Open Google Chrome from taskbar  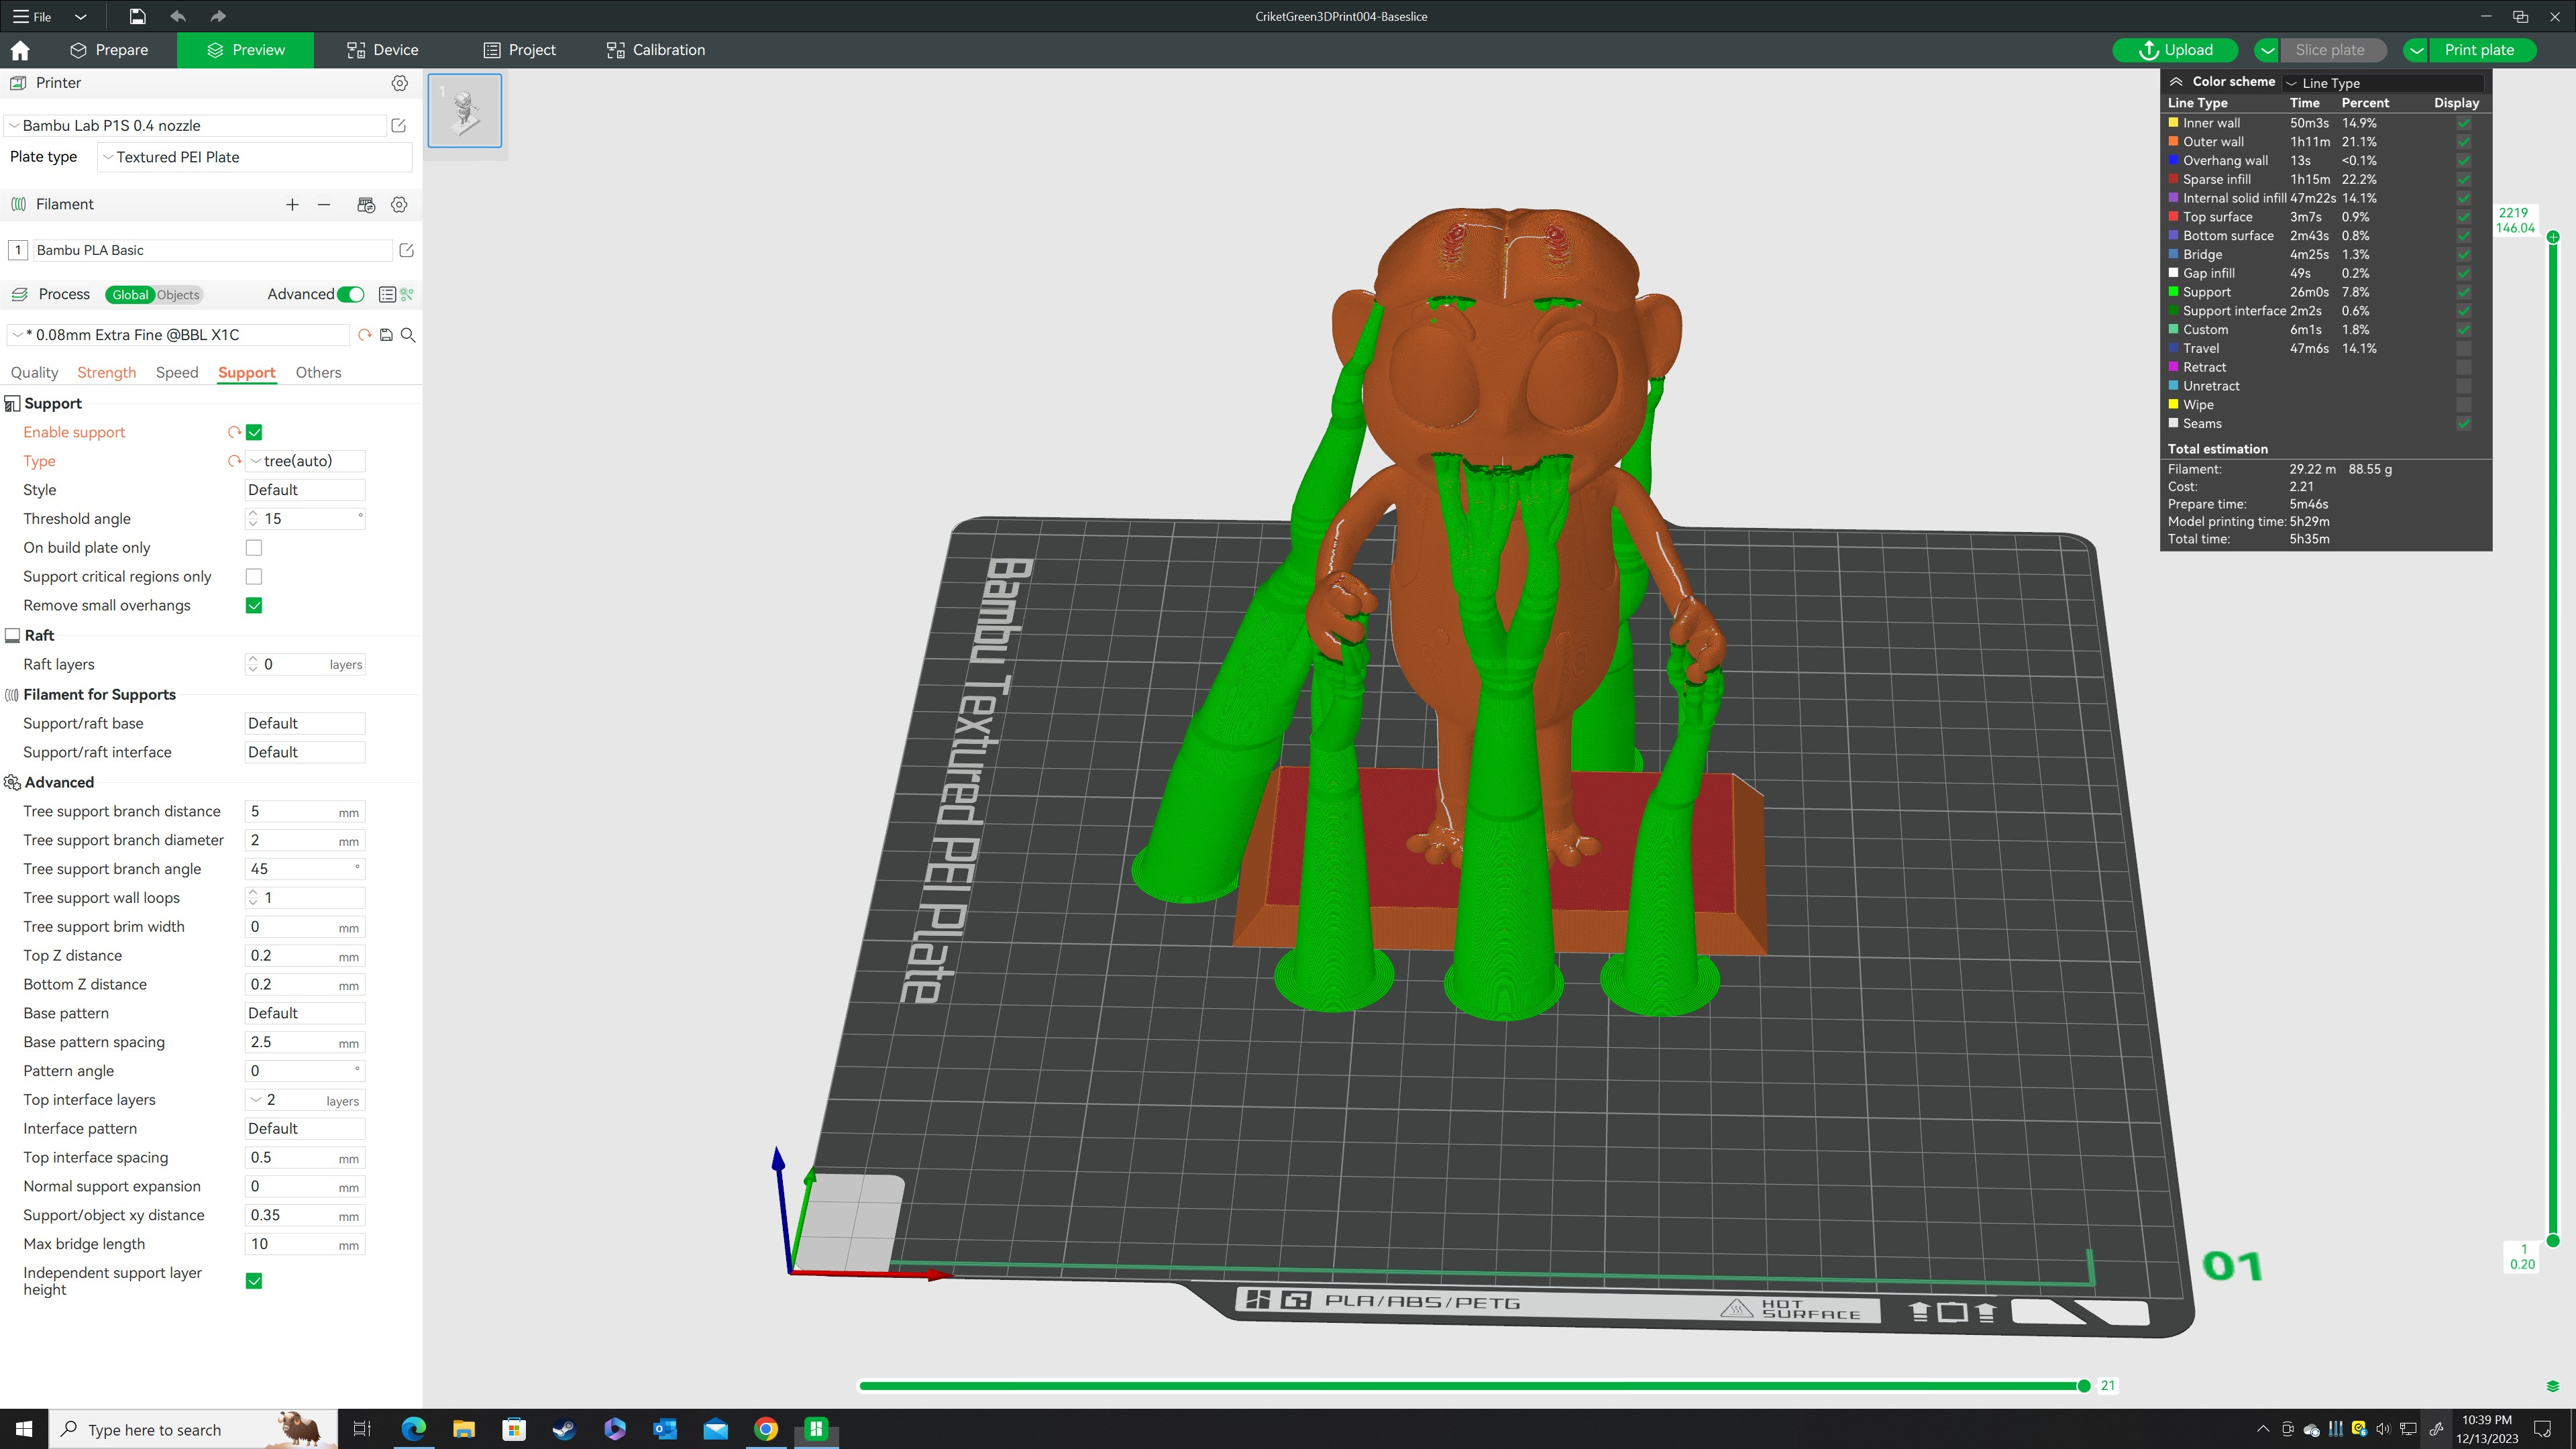pyautogui.click(x=766, y=1429)
